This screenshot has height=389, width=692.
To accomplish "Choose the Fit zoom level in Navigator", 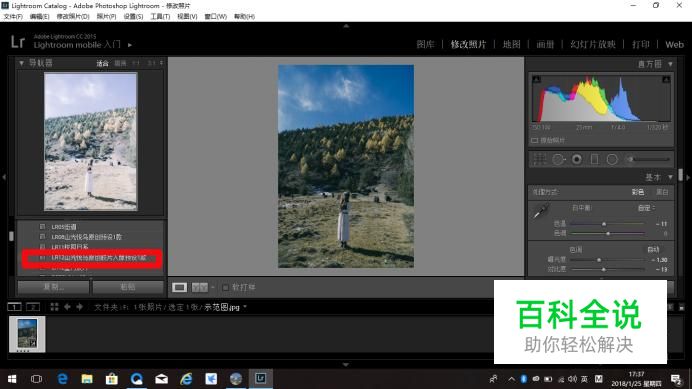I will pos(102,63).
